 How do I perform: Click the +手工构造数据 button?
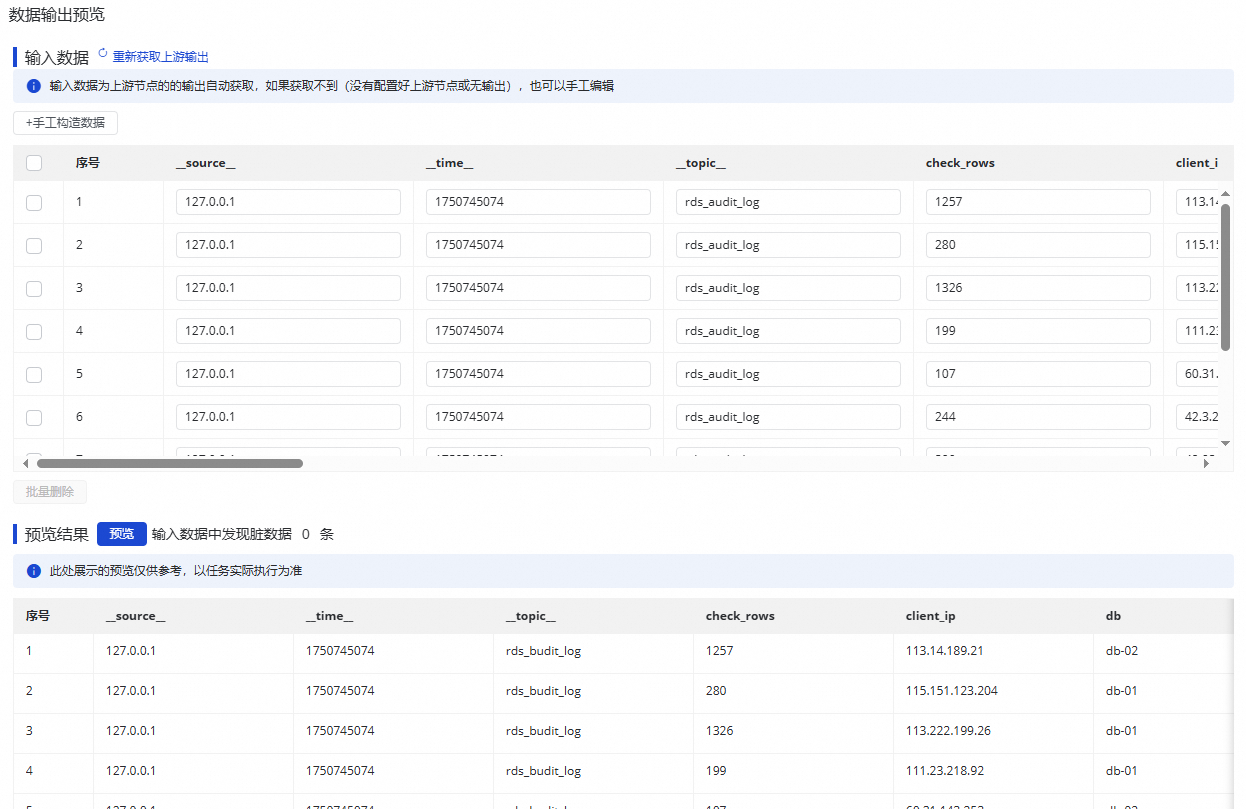click(65, 123)
